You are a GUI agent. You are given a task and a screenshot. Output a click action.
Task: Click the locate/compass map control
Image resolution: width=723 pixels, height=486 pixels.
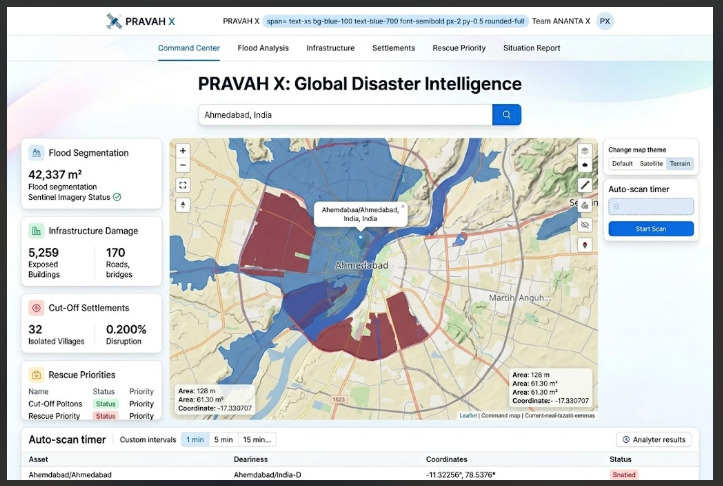(x=183, y=205)
